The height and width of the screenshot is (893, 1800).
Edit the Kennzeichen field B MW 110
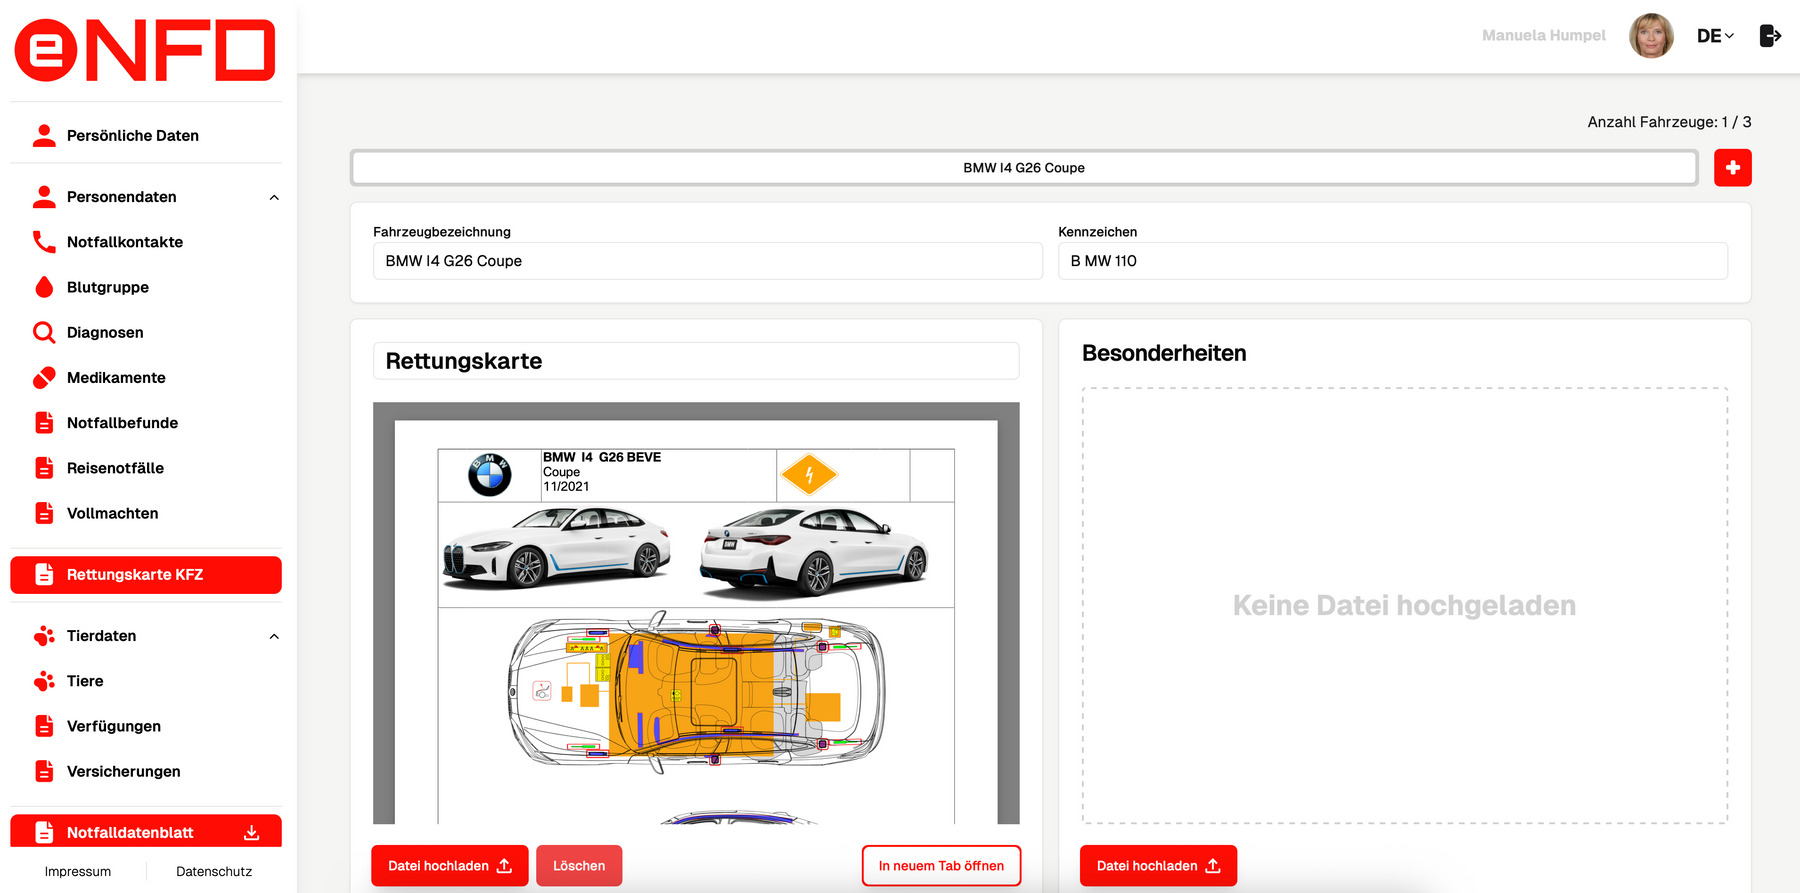1393,261
